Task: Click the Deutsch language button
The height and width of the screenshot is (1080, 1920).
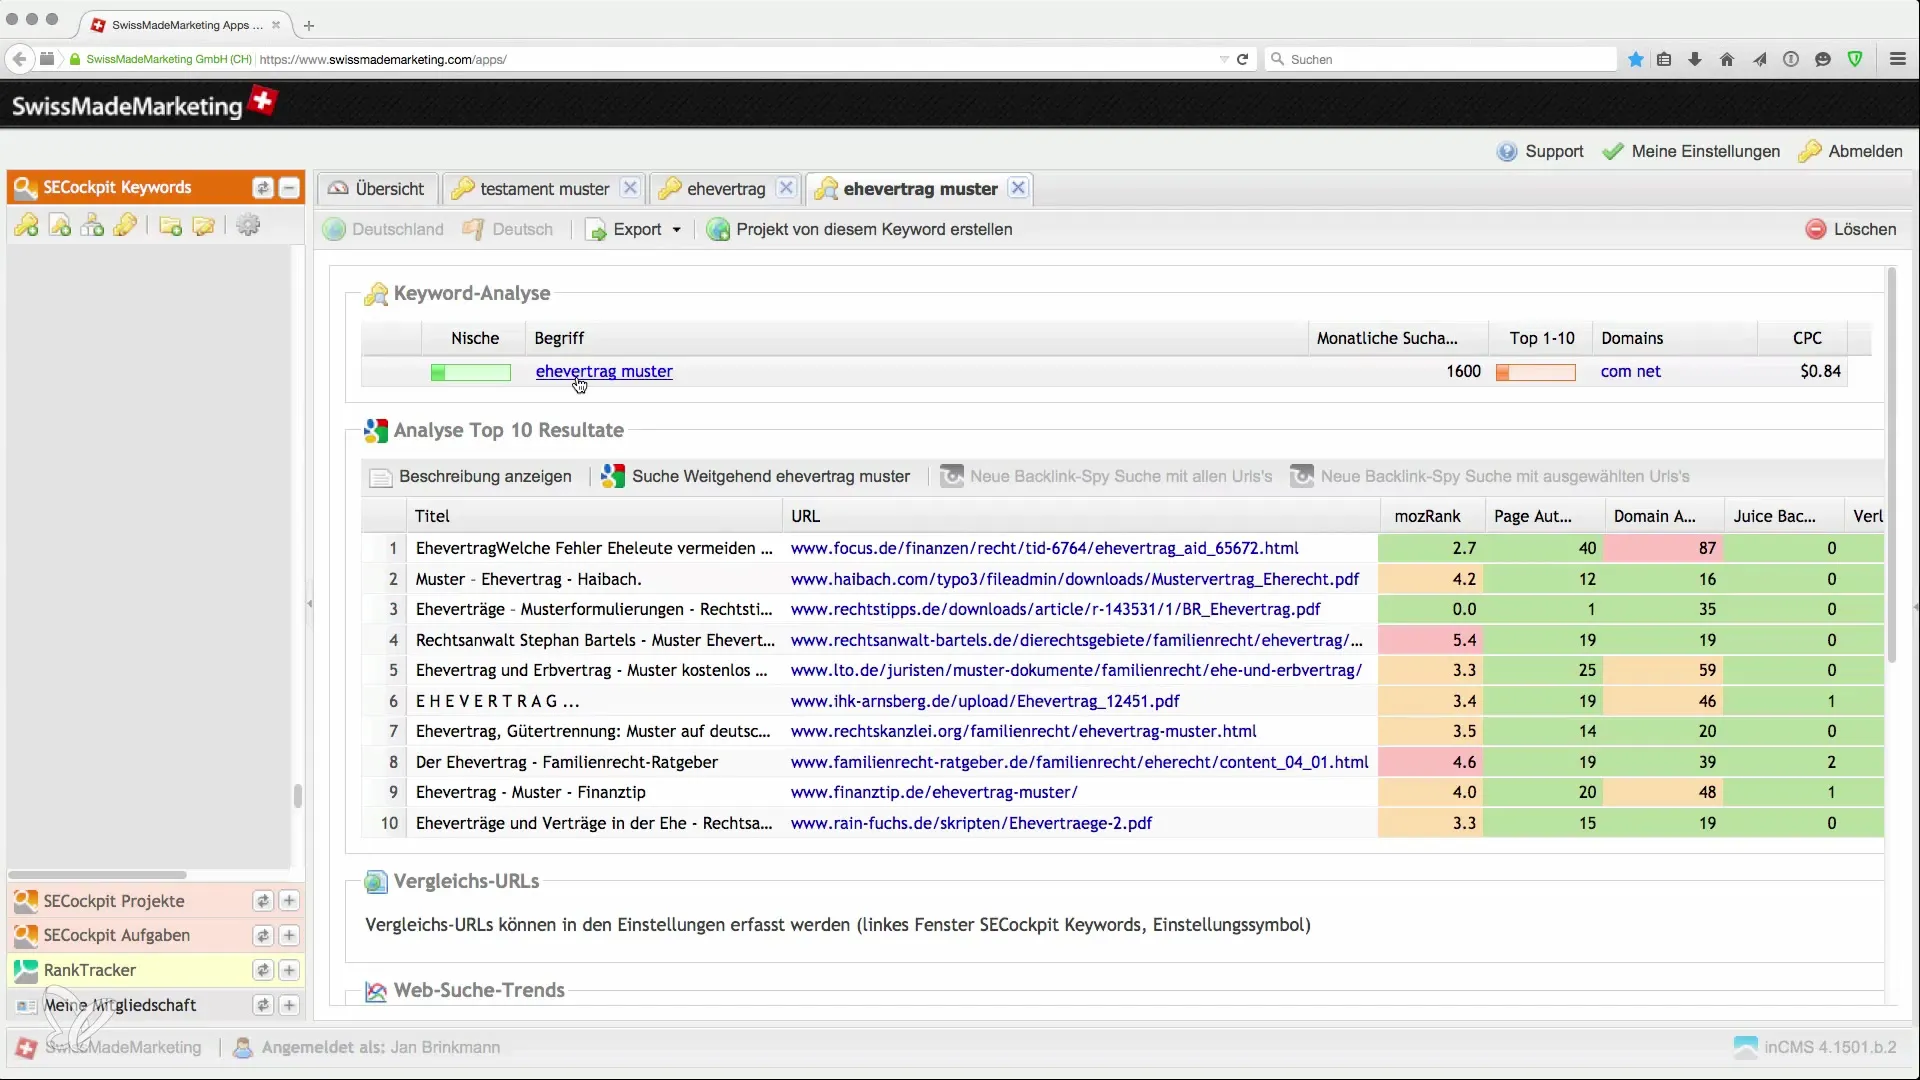Action: coord(508,230)
